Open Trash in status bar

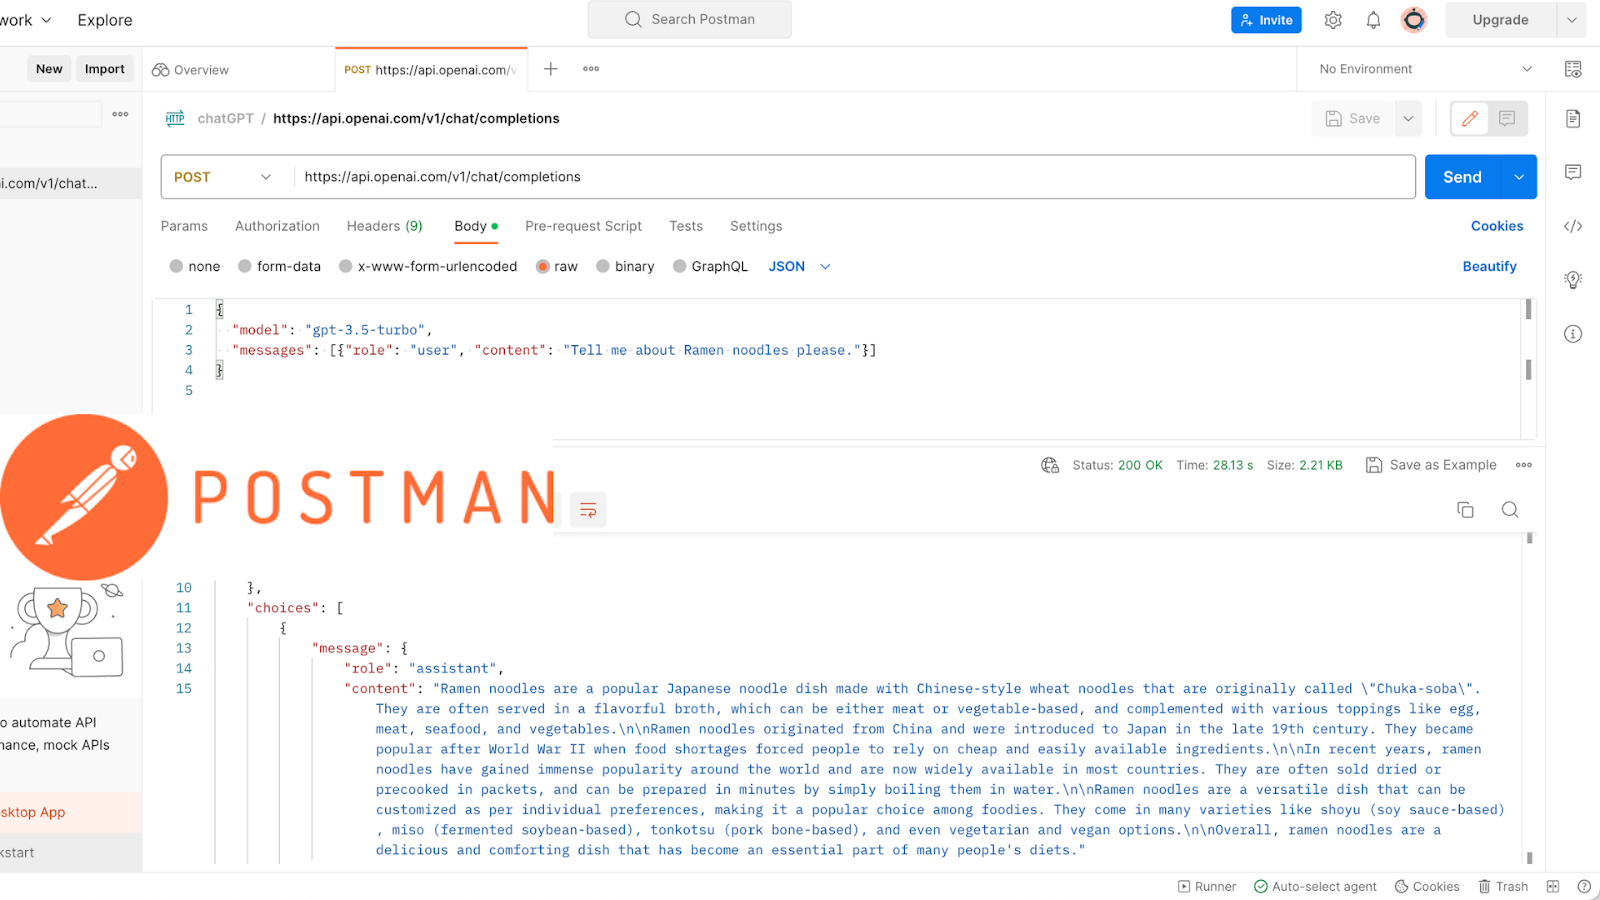[1503, 887]
